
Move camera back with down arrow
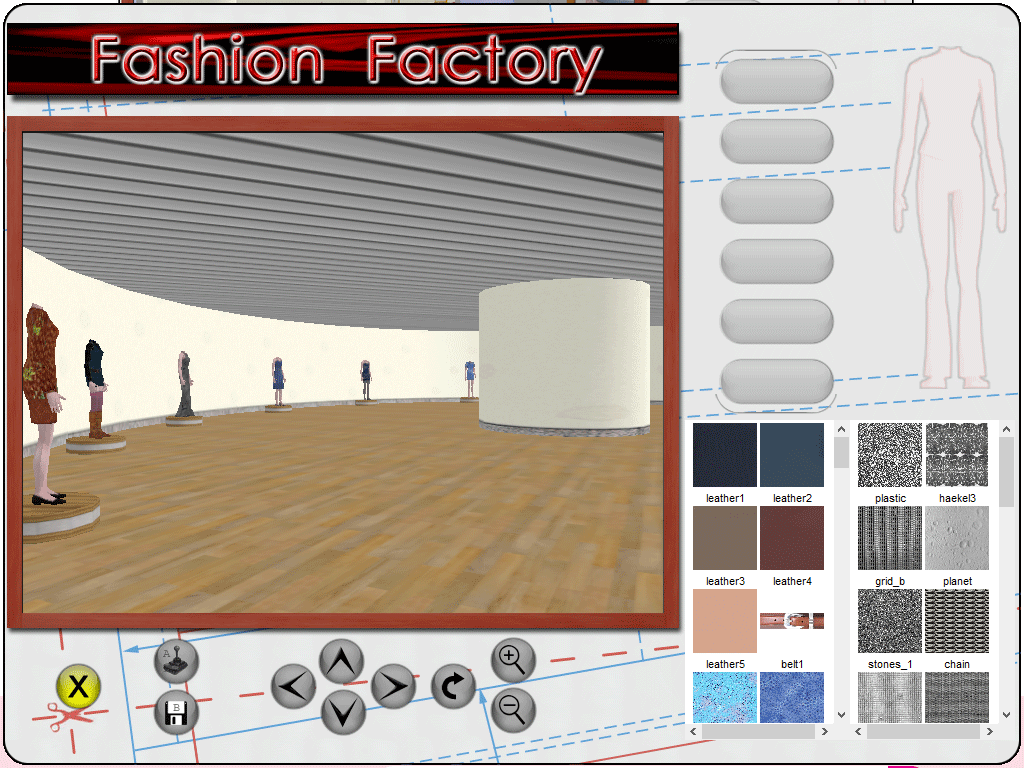[342, 711]
